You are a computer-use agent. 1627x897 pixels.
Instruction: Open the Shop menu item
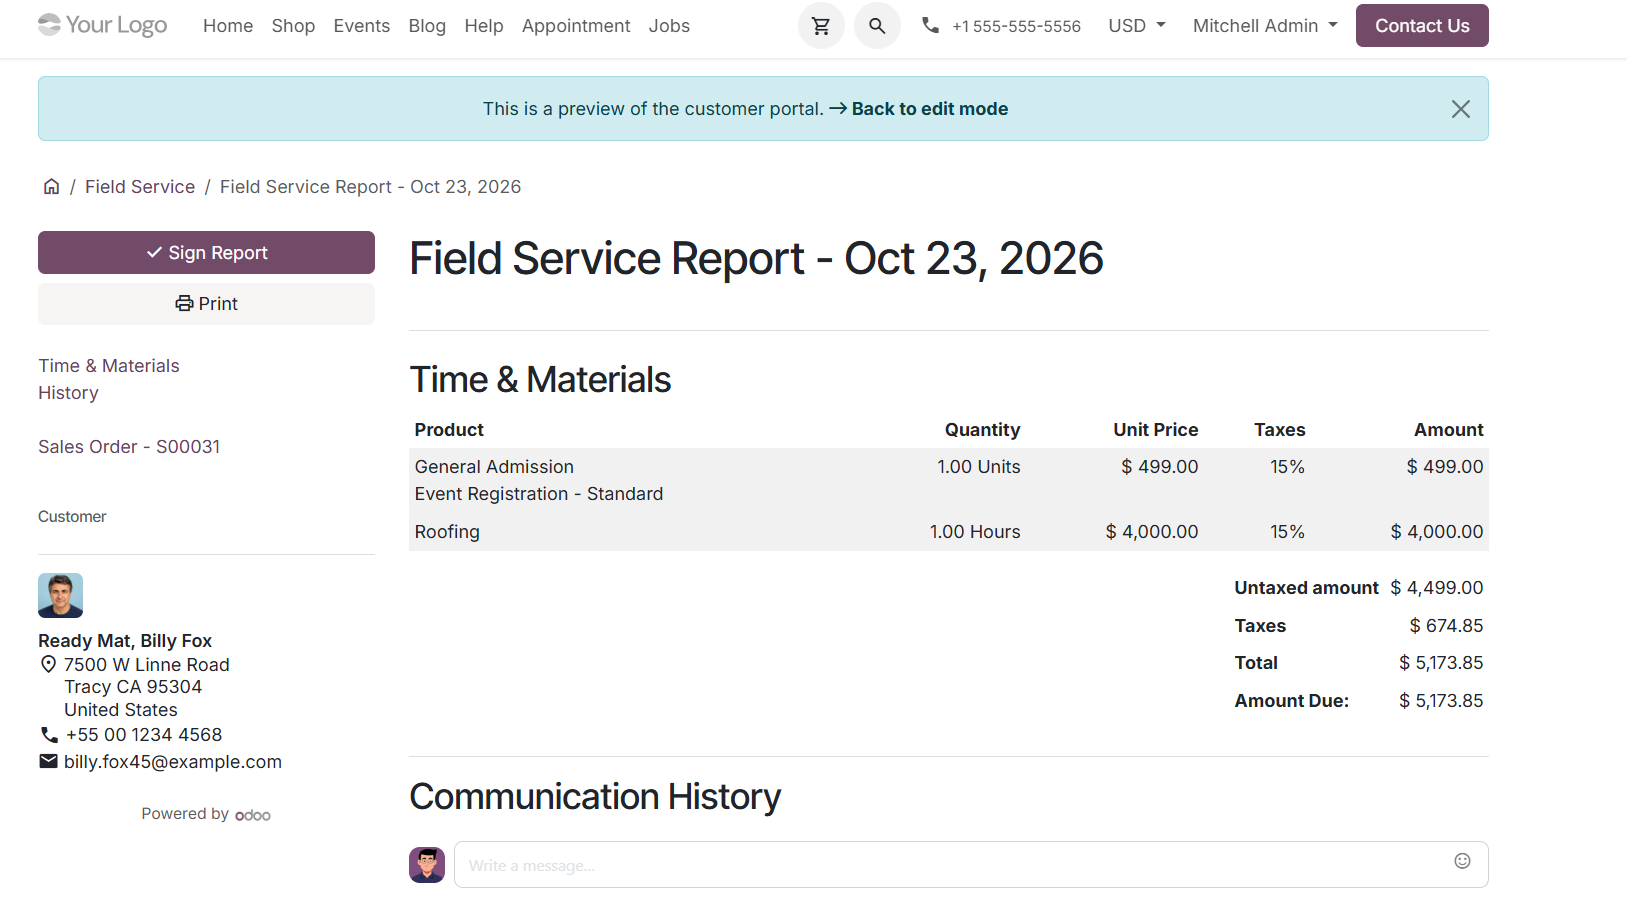[293, 26]
